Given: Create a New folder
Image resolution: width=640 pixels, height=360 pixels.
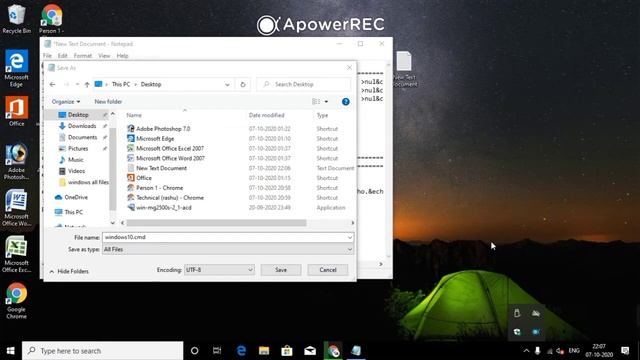Looking at the screenshot, I should [108, 102].
